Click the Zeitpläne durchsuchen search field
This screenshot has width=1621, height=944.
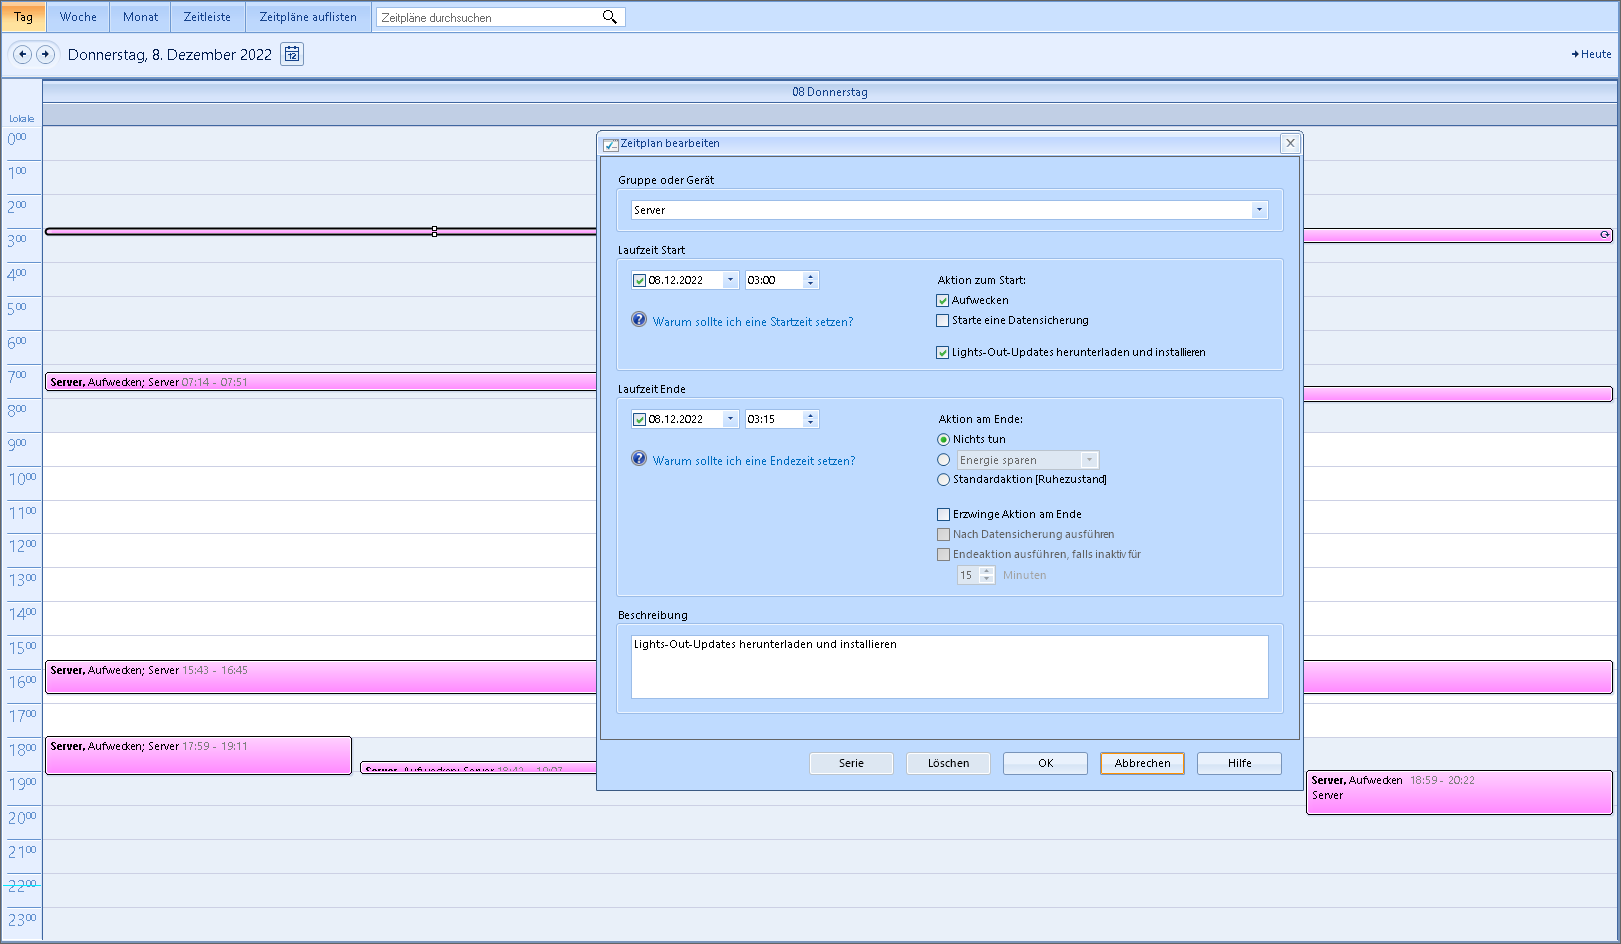tap(488, 17)
